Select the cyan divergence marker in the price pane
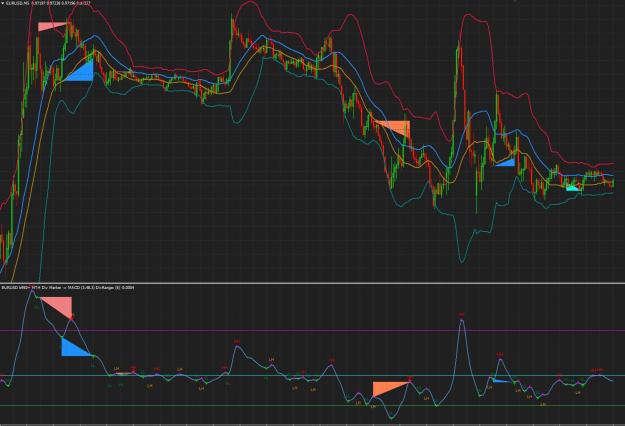 (x=573, y=188)
